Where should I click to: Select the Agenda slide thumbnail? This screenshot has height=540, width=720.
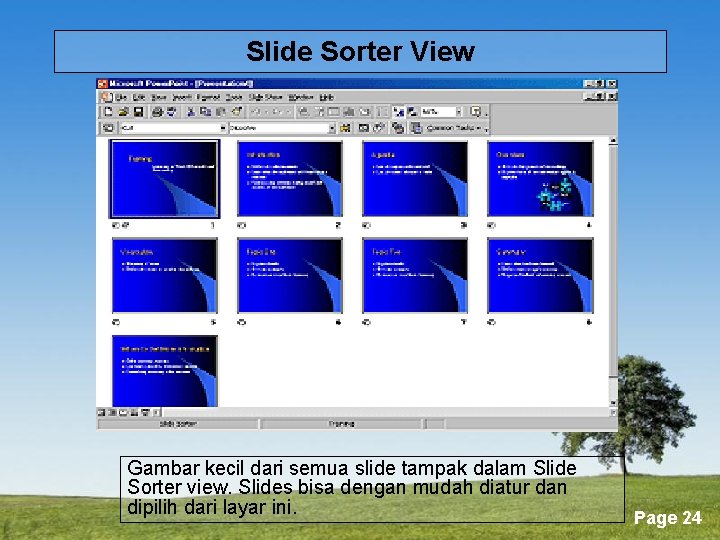point(415,179)
